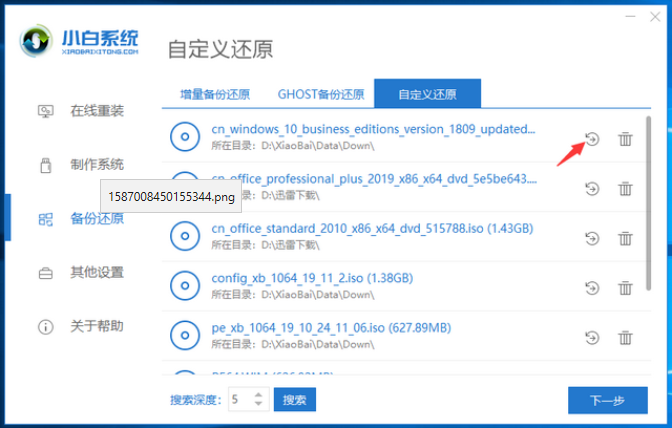This screenshot has height=428, width=672.
Task: Click the file list vertical scrollbar
Action: click(x=648, y=200)
